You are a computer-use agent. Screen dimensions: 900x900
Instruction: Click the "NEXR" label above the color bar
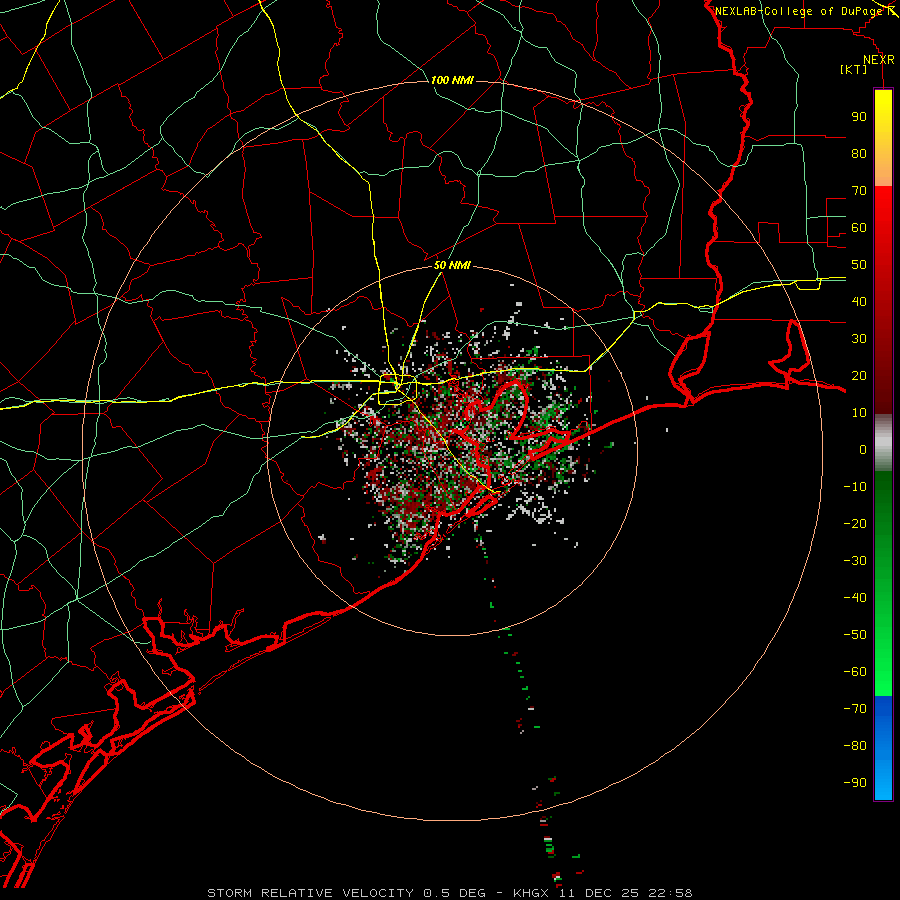[879, 60]
